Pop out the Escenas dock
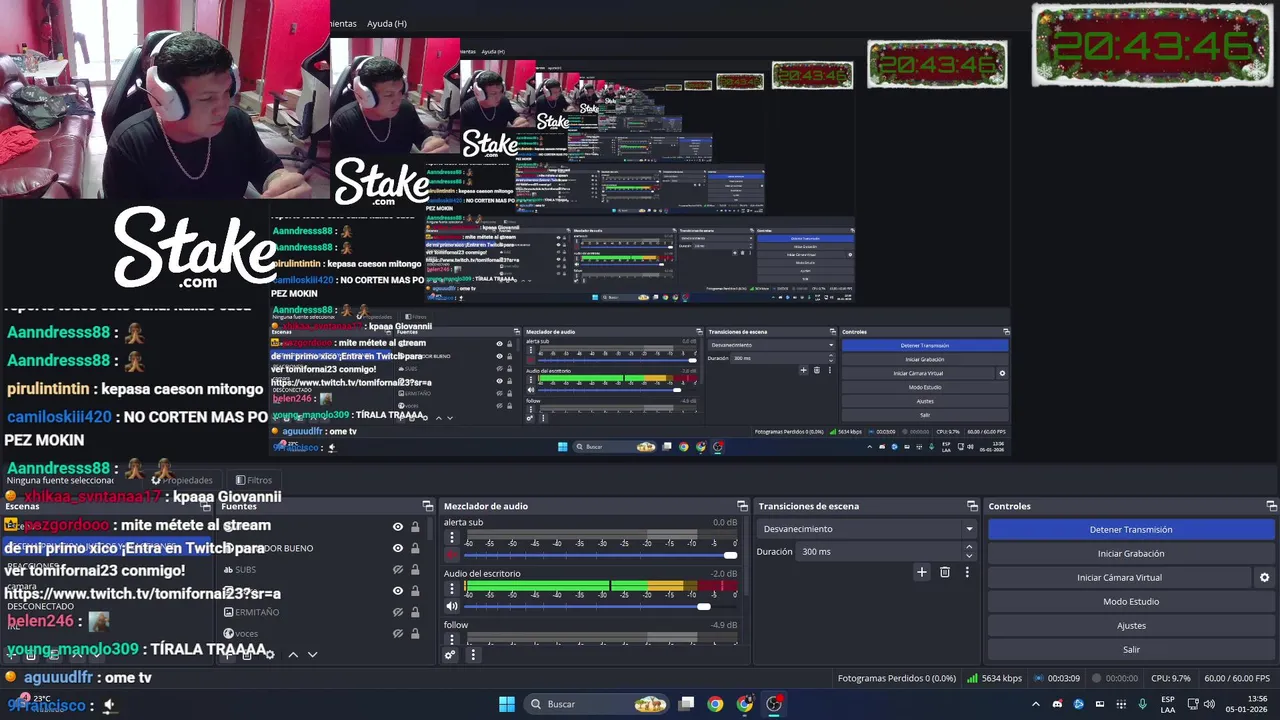The width and height of the screenshot is (1280, 720). (206, 506)
